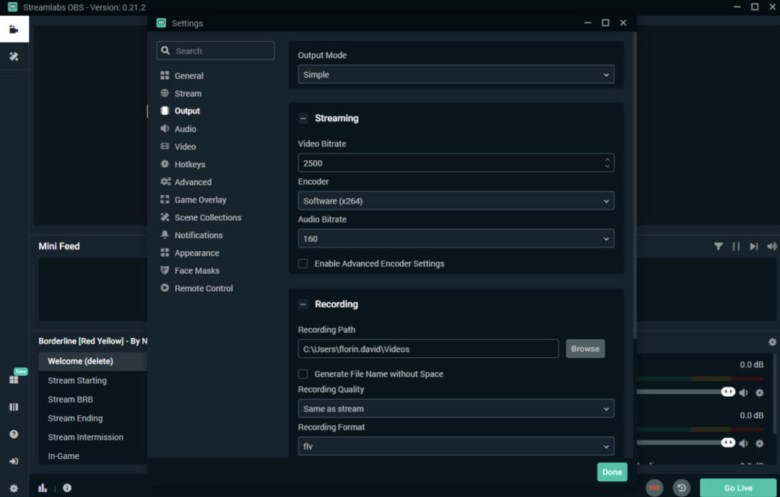Click the login arrow icon in sidebar
This screenshot has width=780, height=497.
point(14,461)
